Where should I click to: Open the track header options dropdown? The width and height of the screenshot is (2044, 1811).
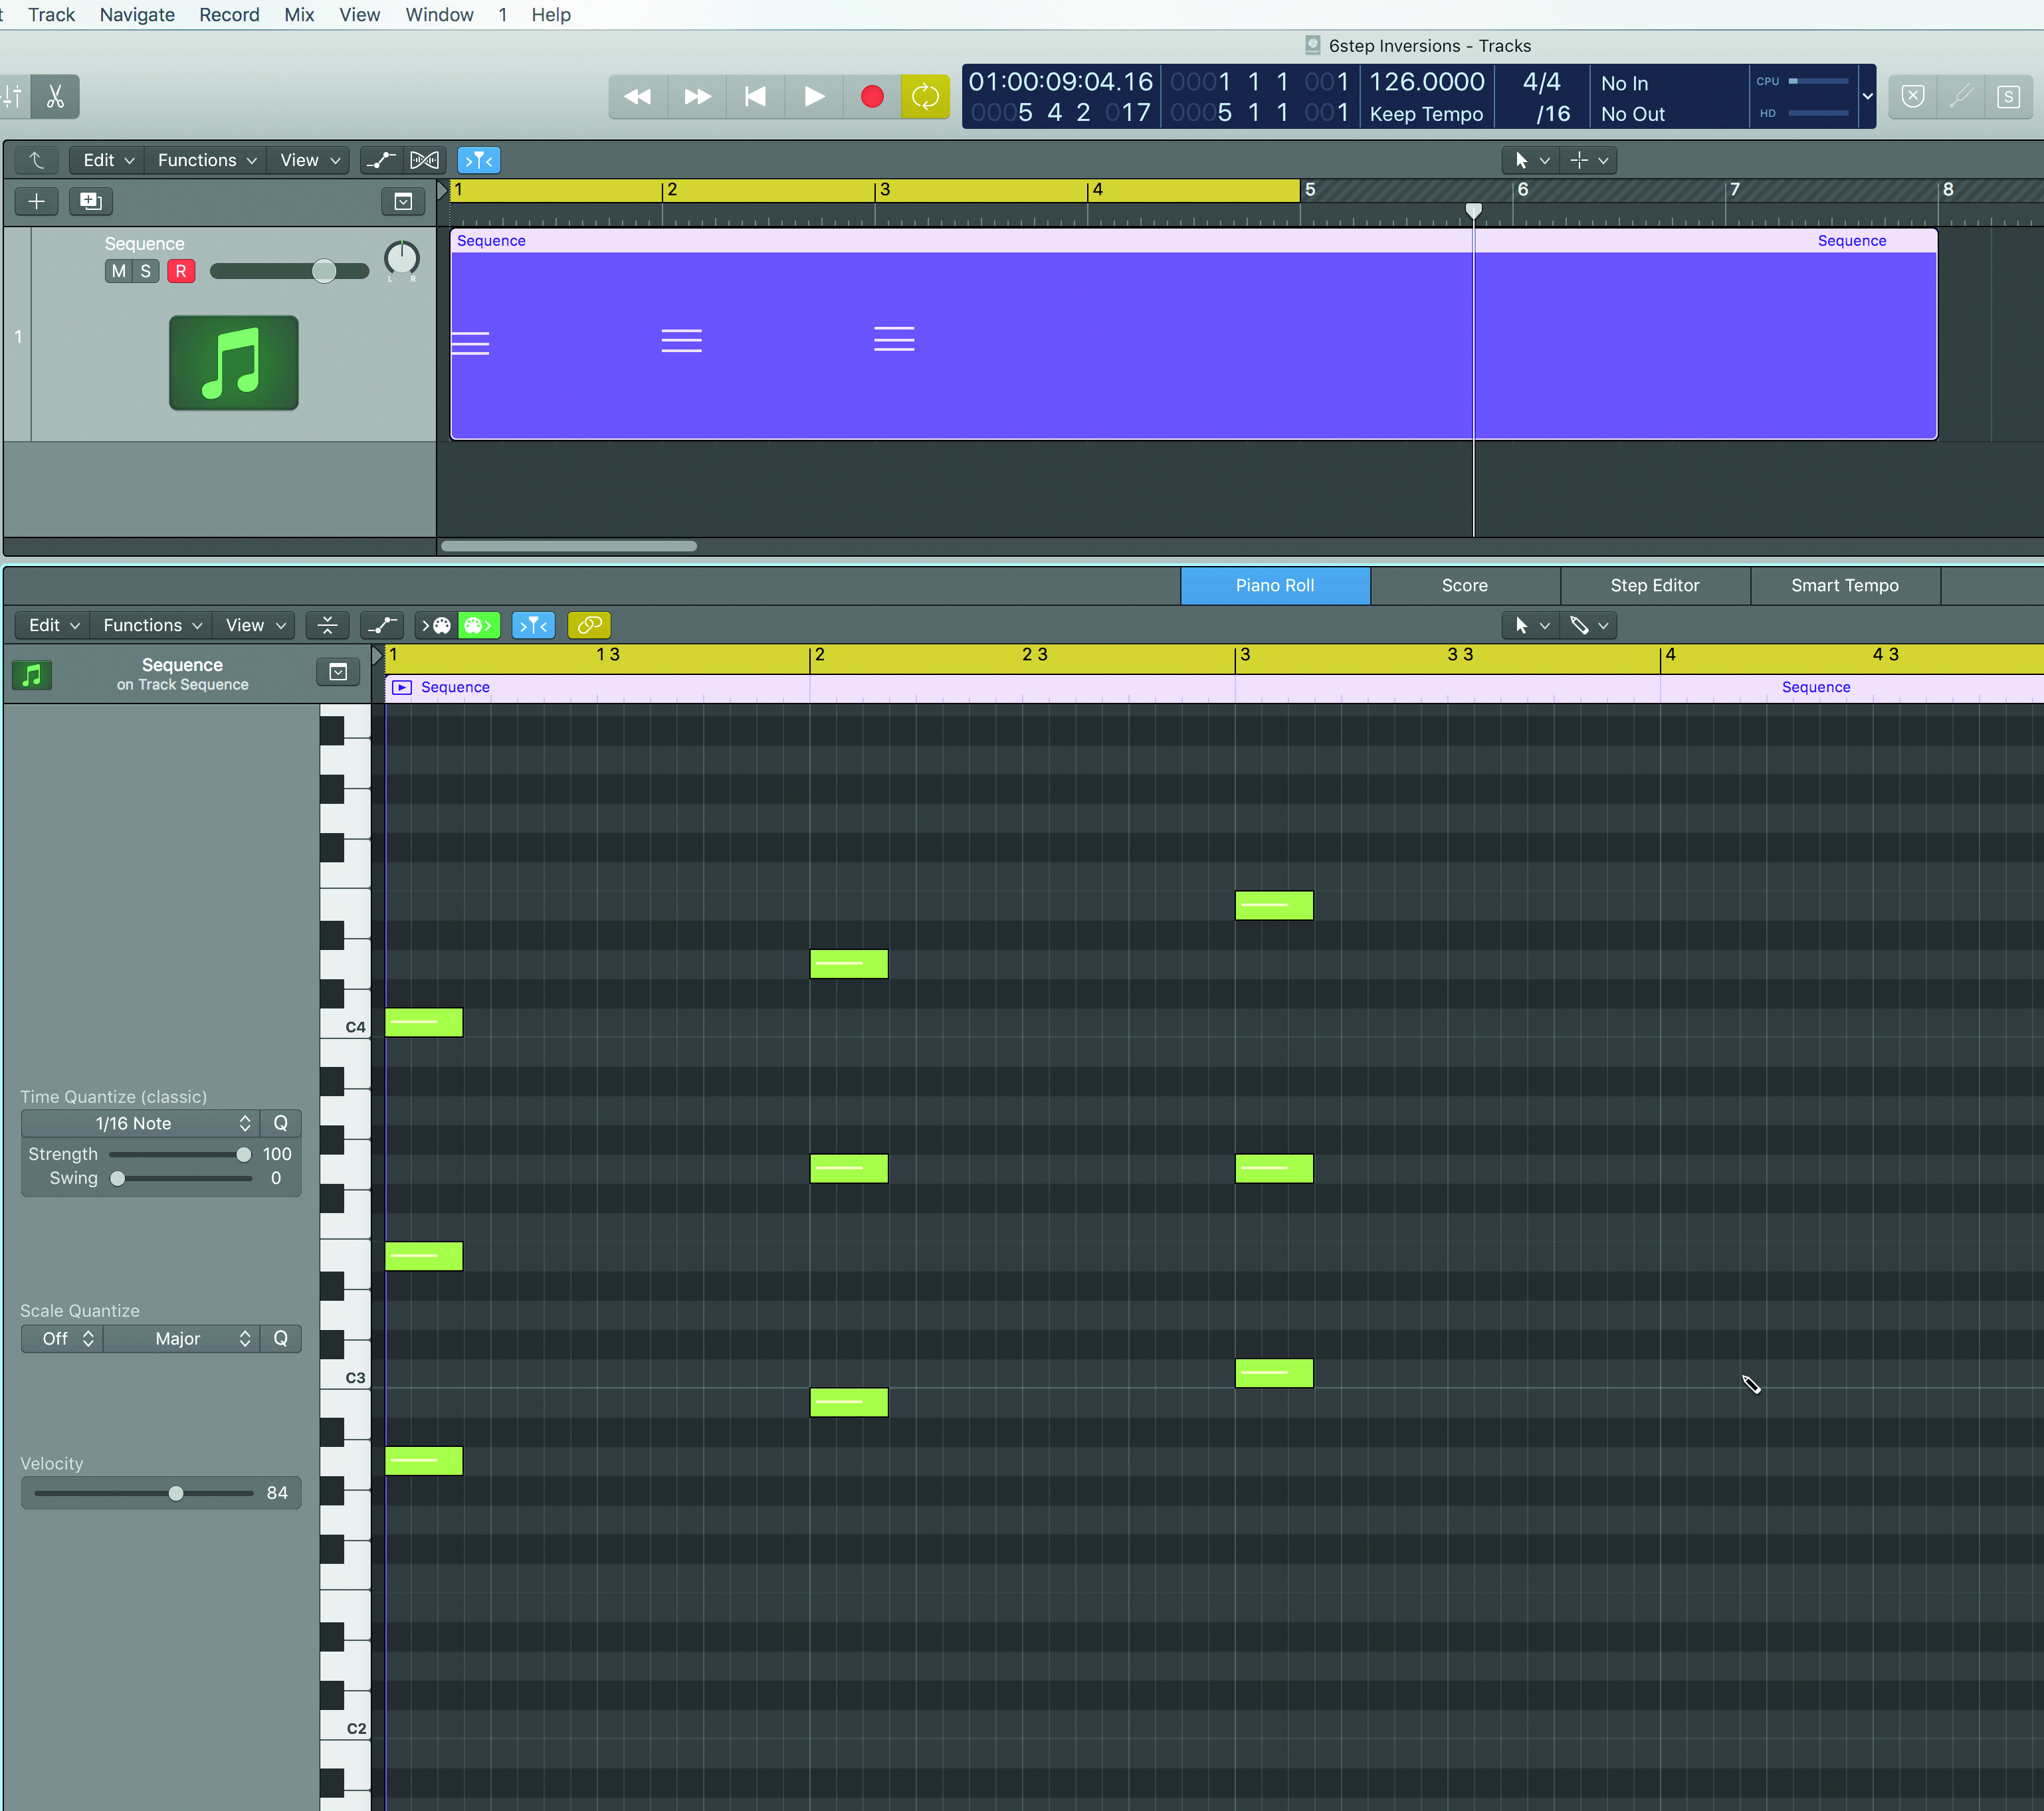click(403, 201)
